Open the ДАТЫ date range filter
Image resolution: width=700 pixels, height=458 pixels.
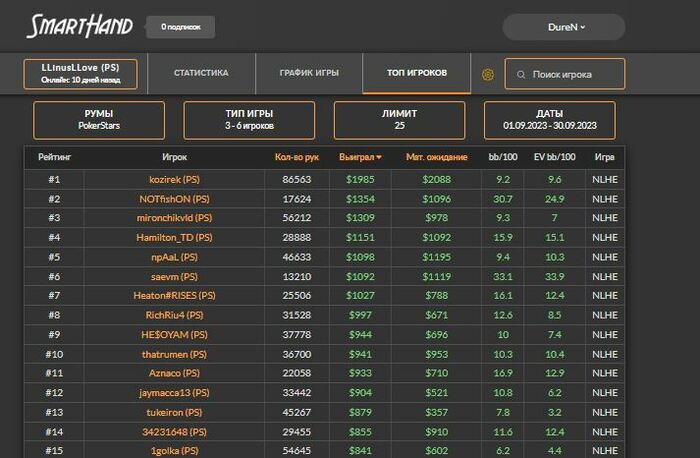point(550,120)
